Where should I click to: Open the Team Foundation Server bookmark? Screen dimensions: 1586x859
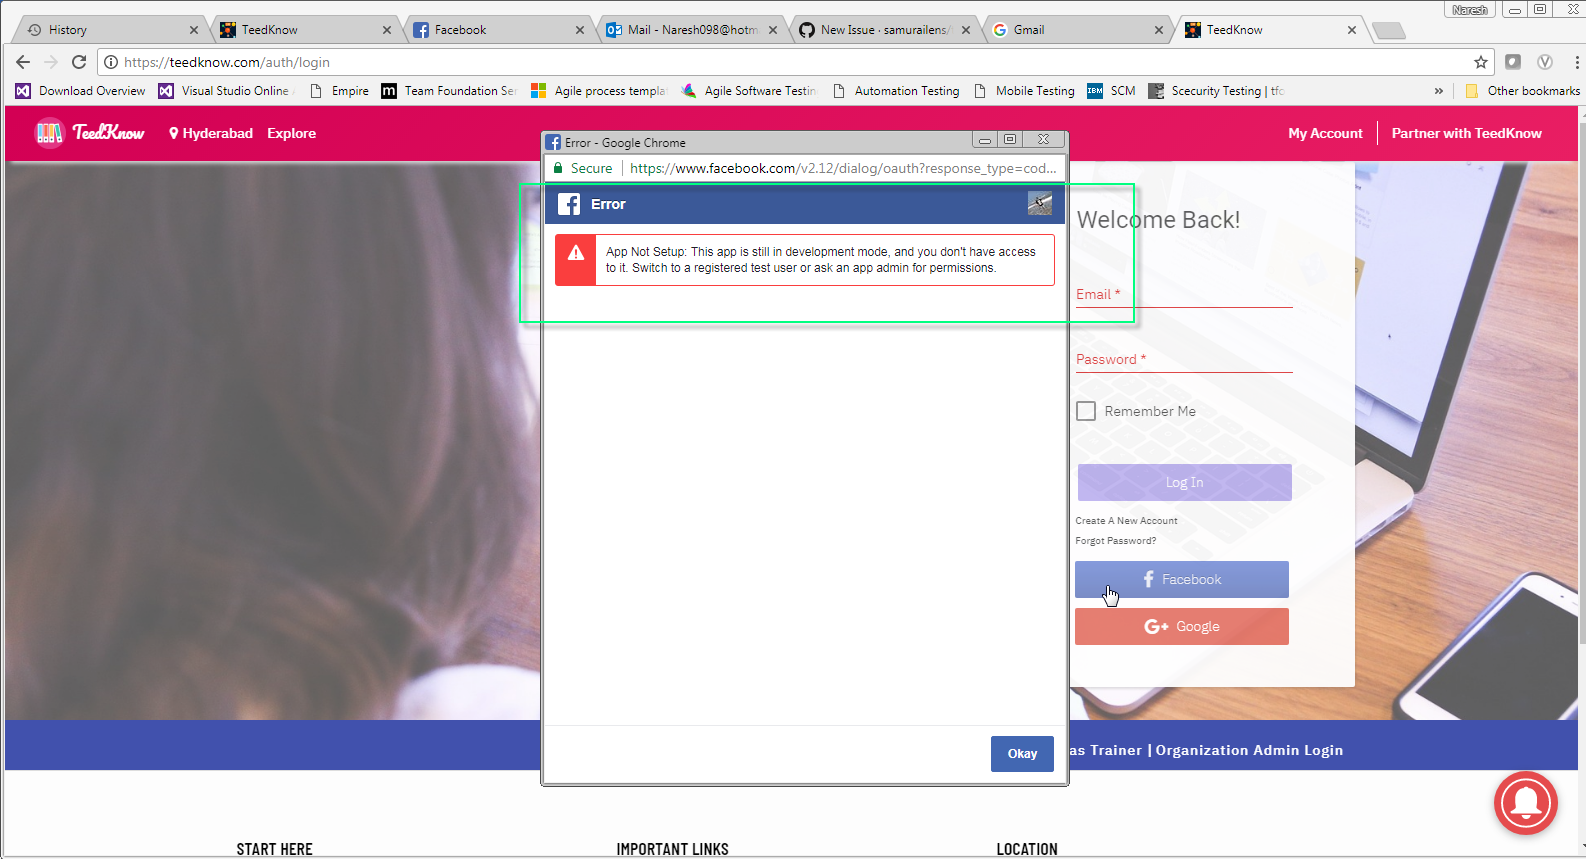pos(449,91)
